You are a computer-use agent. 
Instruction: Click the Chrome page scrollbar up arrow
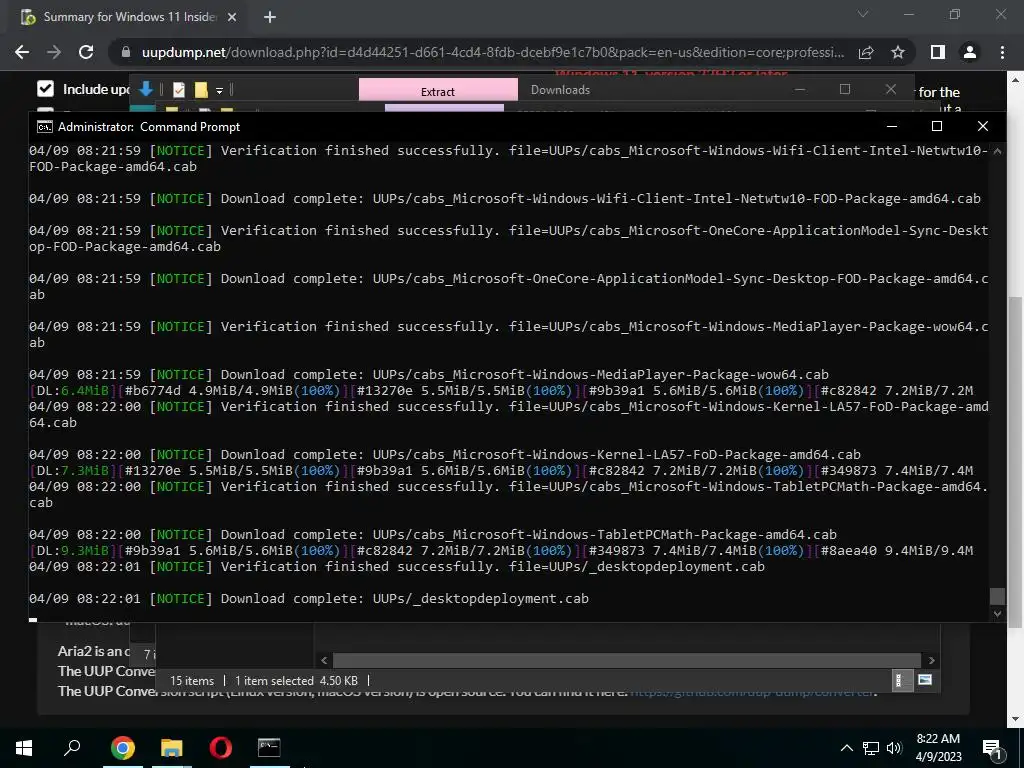(x=1016, y=80)
